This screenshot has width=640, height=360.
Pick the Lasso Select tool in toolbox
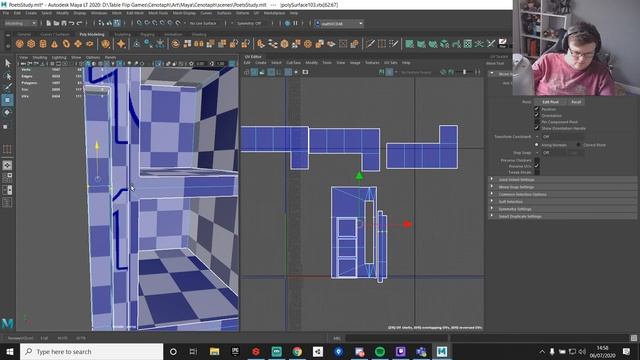click(x=7, y=76)
